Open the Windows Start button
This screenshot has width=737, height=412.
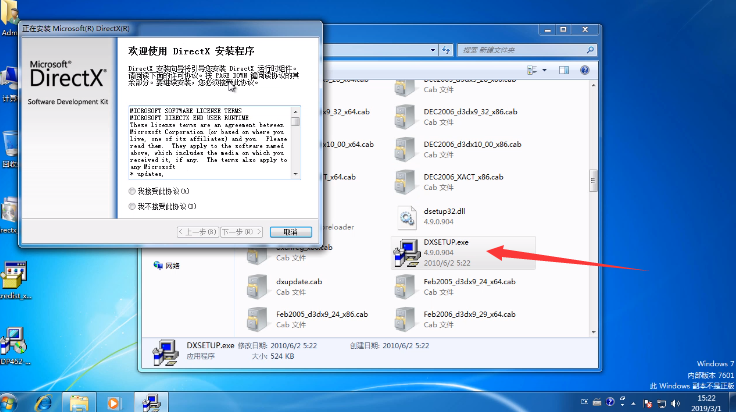[9, 403]
